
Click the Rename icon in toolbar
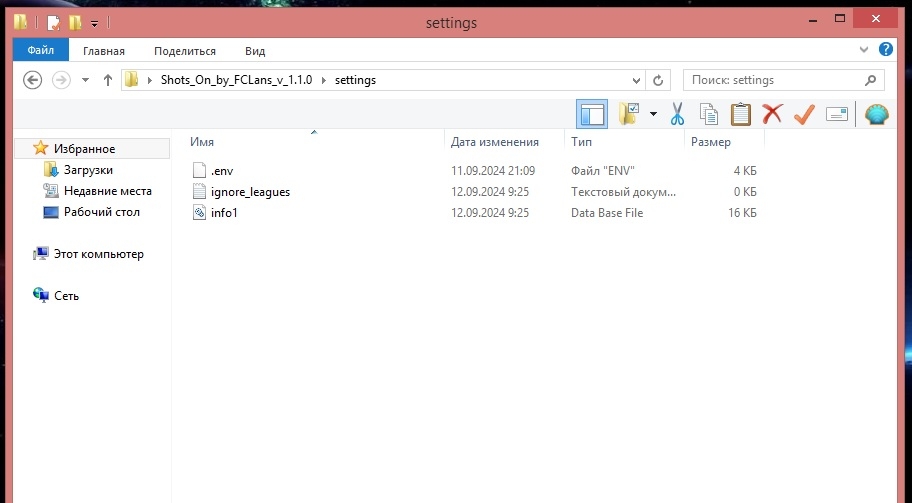pos(837,114)
